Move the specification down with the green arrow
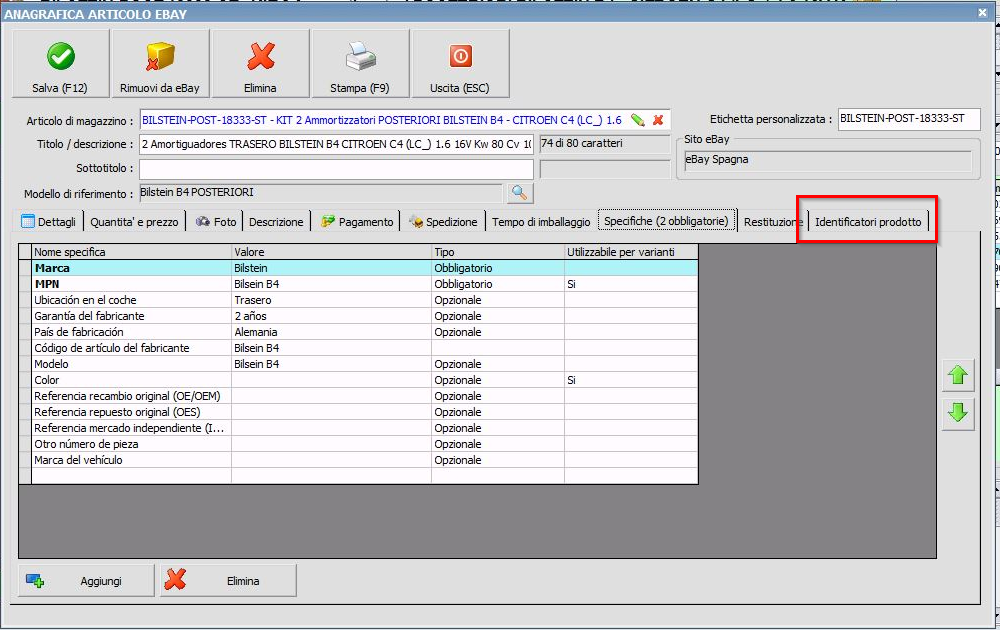 coord(958,413)
